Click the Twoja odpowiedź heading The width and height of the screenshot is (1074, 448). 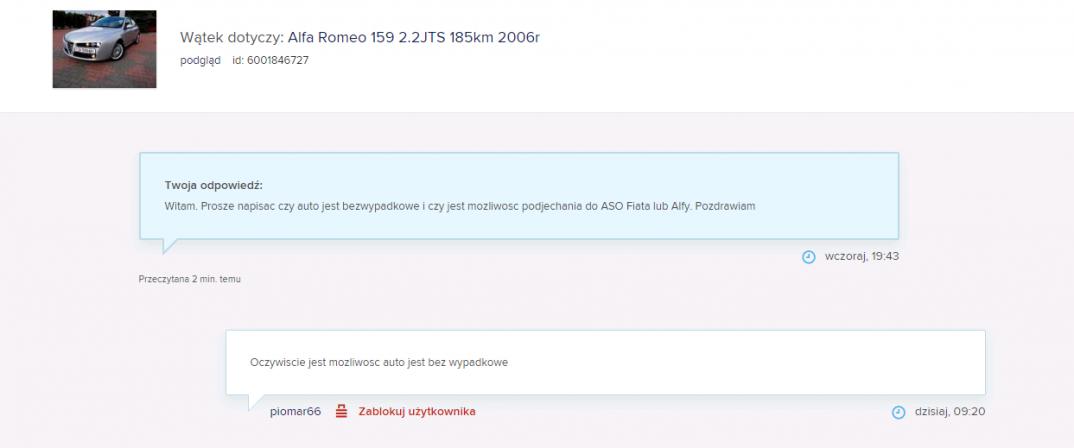point(214,186)
